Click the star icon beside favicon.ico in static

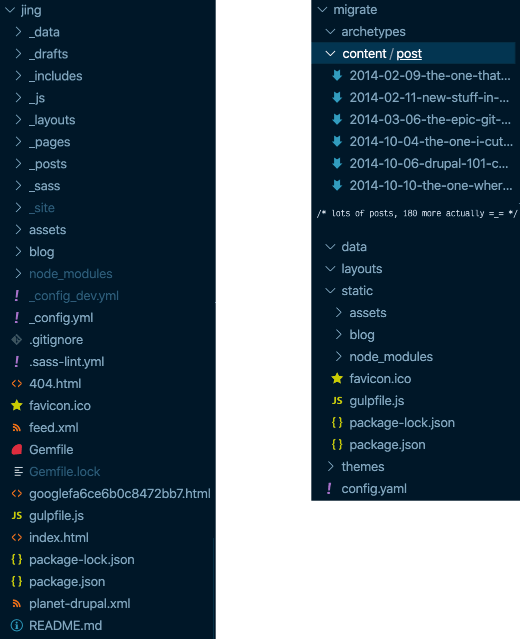click(x=337, y=379)
